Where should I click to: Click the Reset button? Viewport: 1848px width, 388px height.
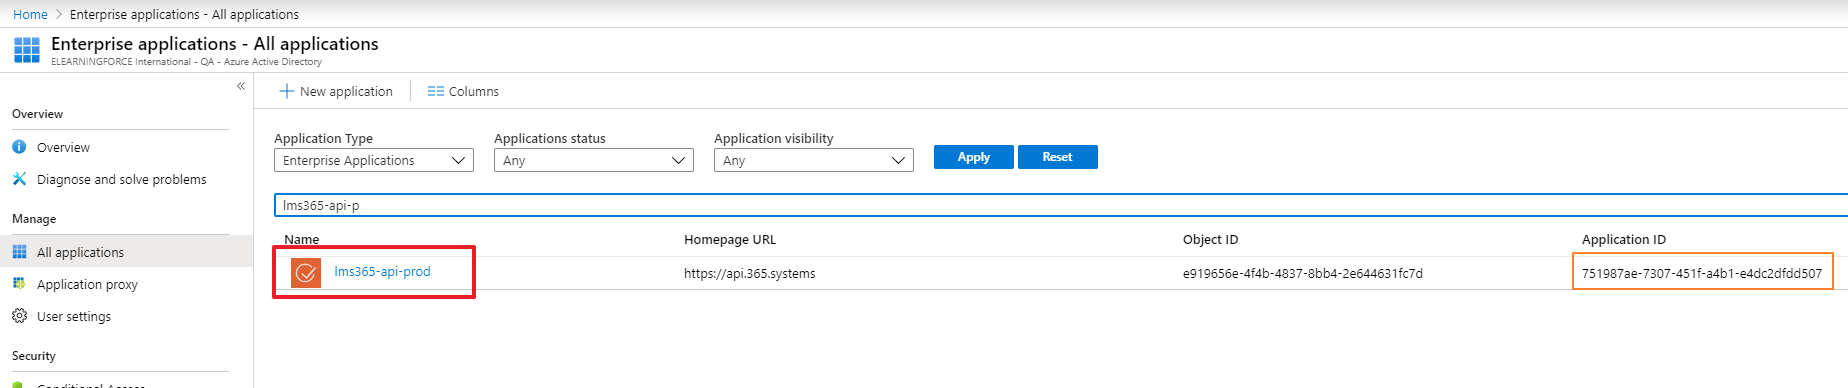(1058, 157)
